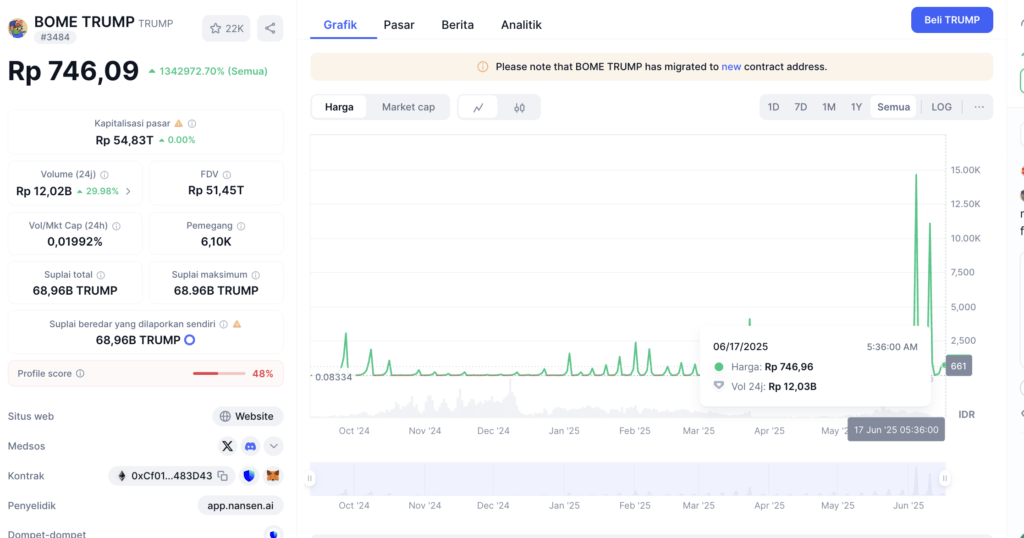Click the Rp 51,45T FDV value

(x=216, y=191)
